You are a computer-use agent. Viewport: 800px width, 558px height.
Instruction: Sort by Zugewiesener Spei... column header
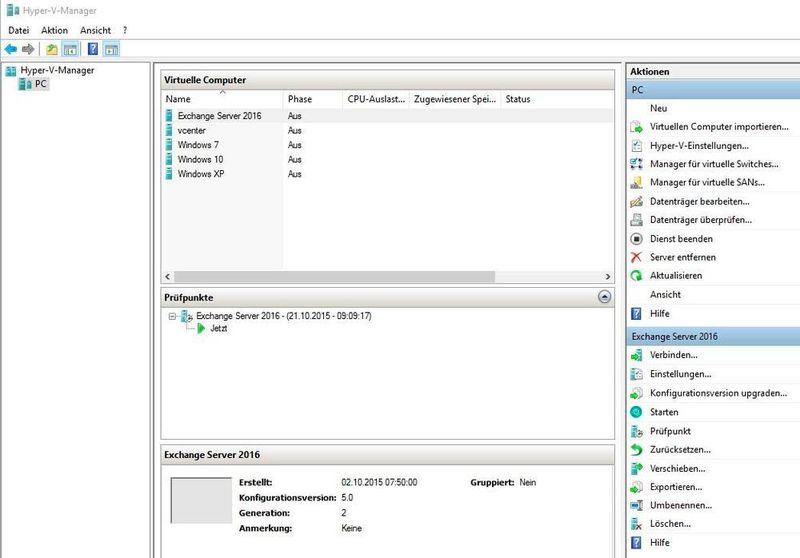coord(455,99)
